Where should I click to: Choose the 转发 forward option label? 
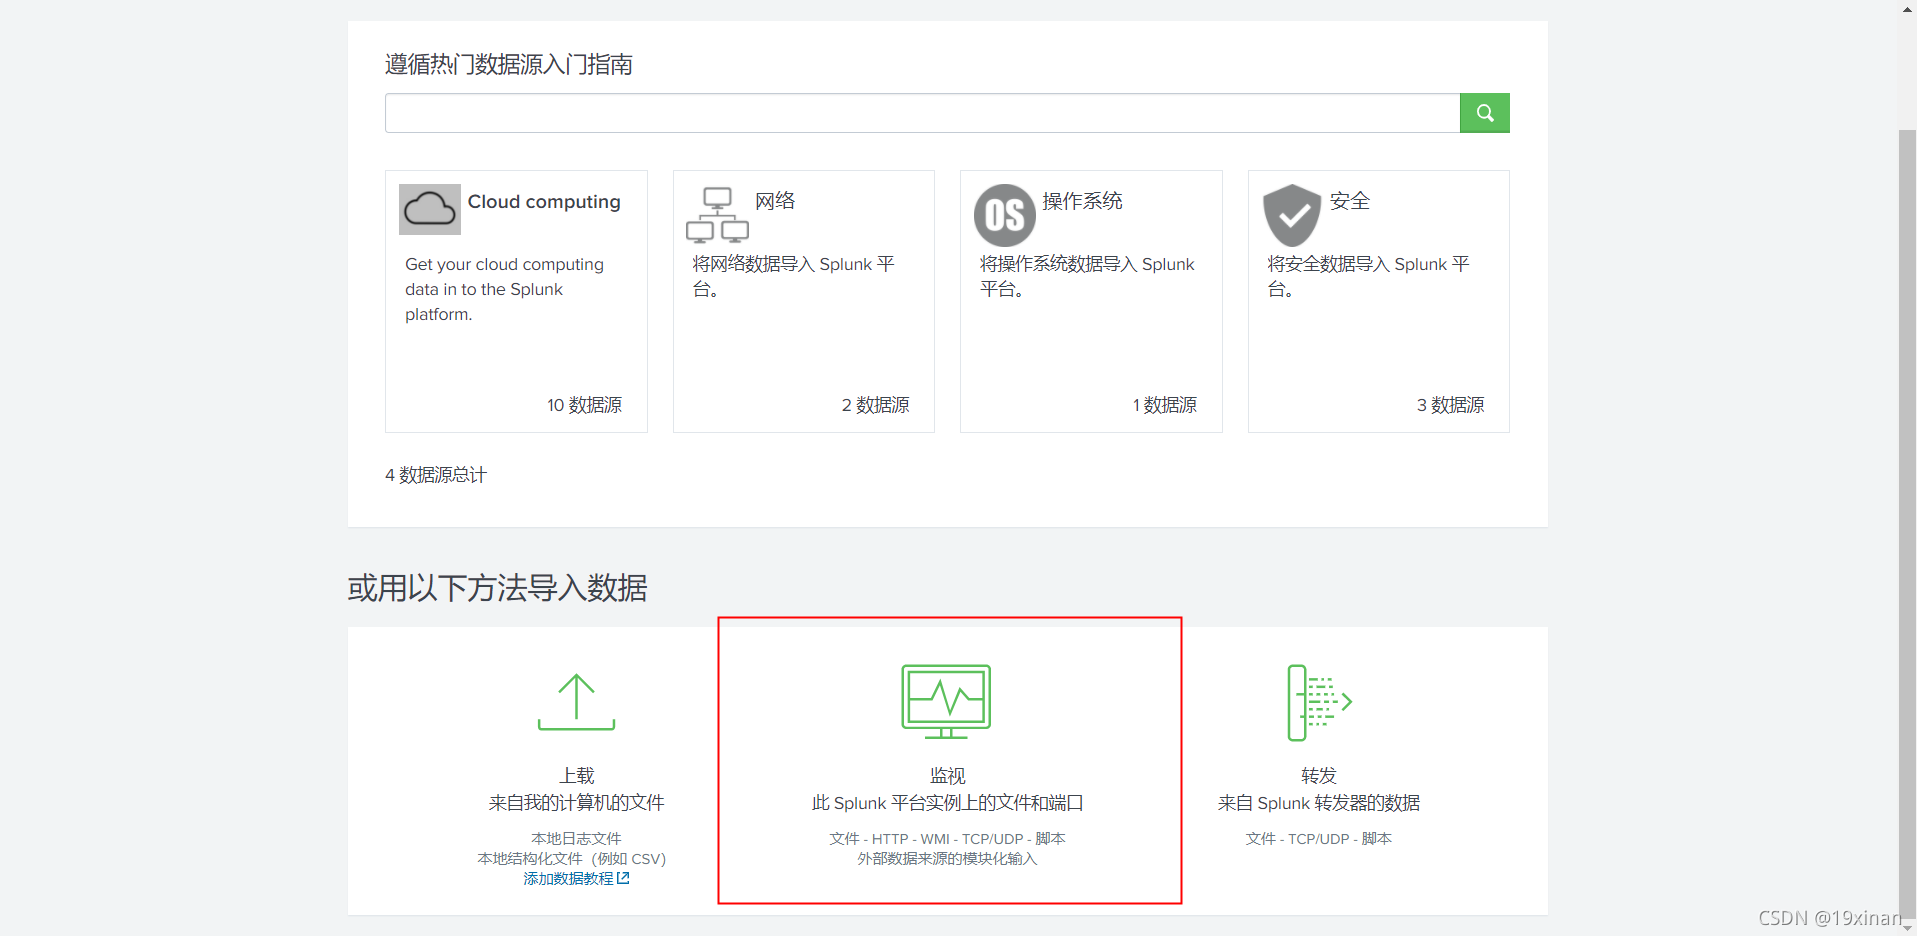(x=1319, y=775)
